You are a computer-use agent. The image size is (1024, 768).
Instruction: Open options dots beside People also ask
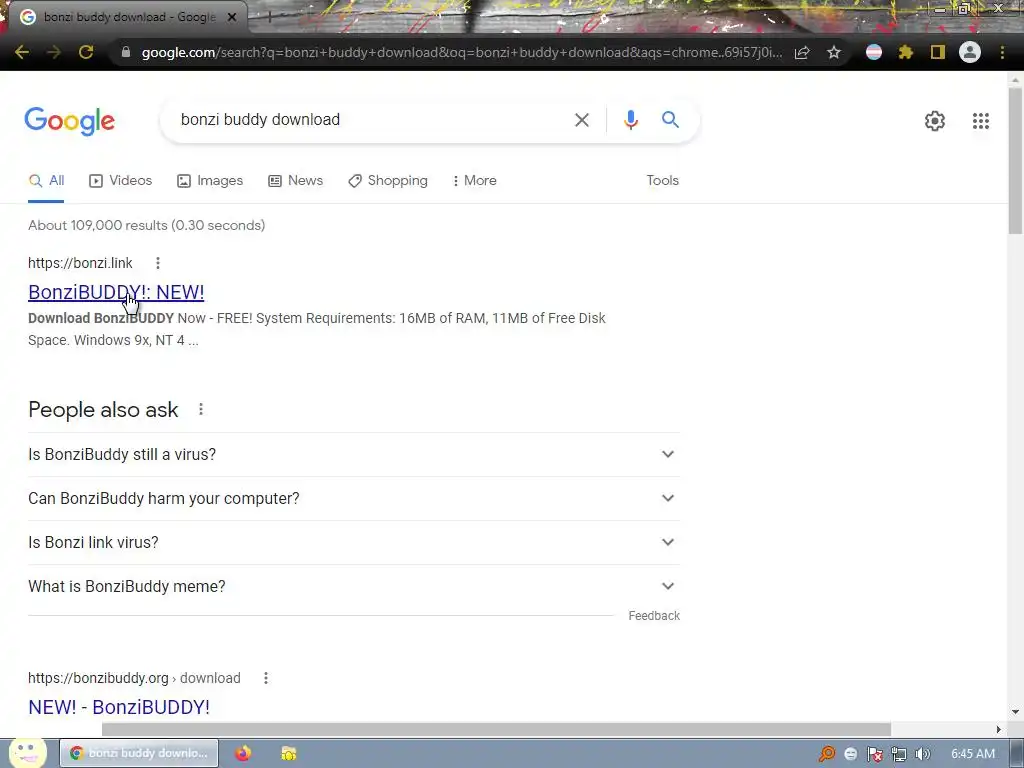click(201, 409)
